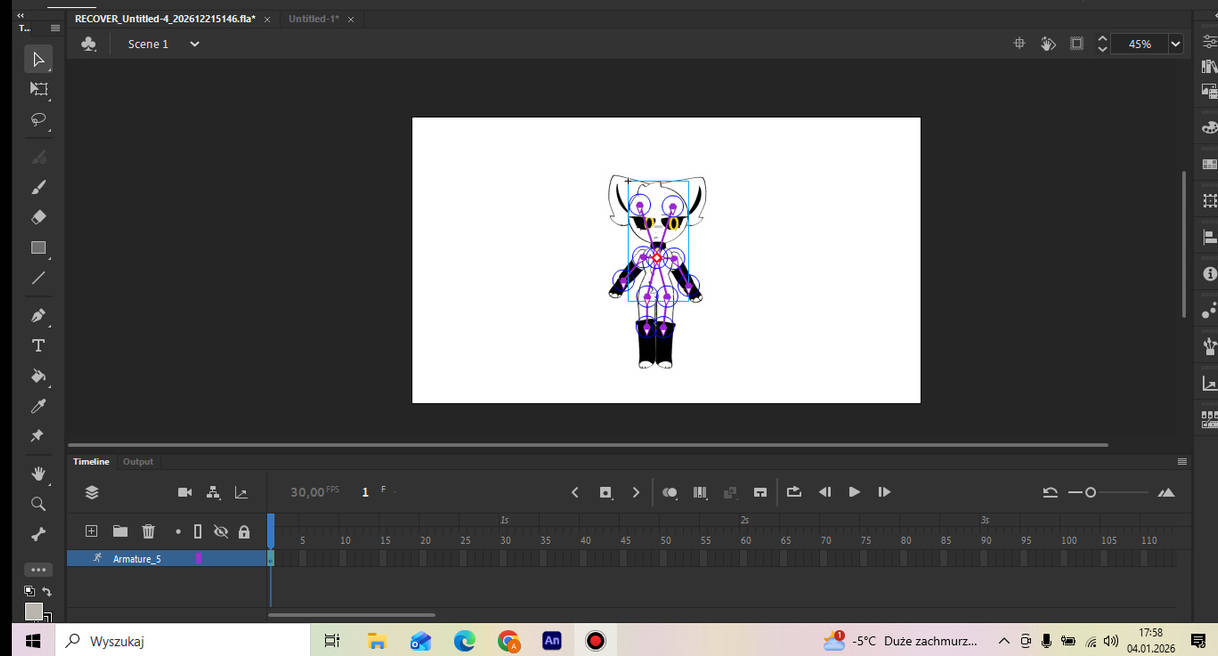Click the Center Stage icon
Image resolution: width=1218 pixels, height=656 pixels.
[1019, 44]
